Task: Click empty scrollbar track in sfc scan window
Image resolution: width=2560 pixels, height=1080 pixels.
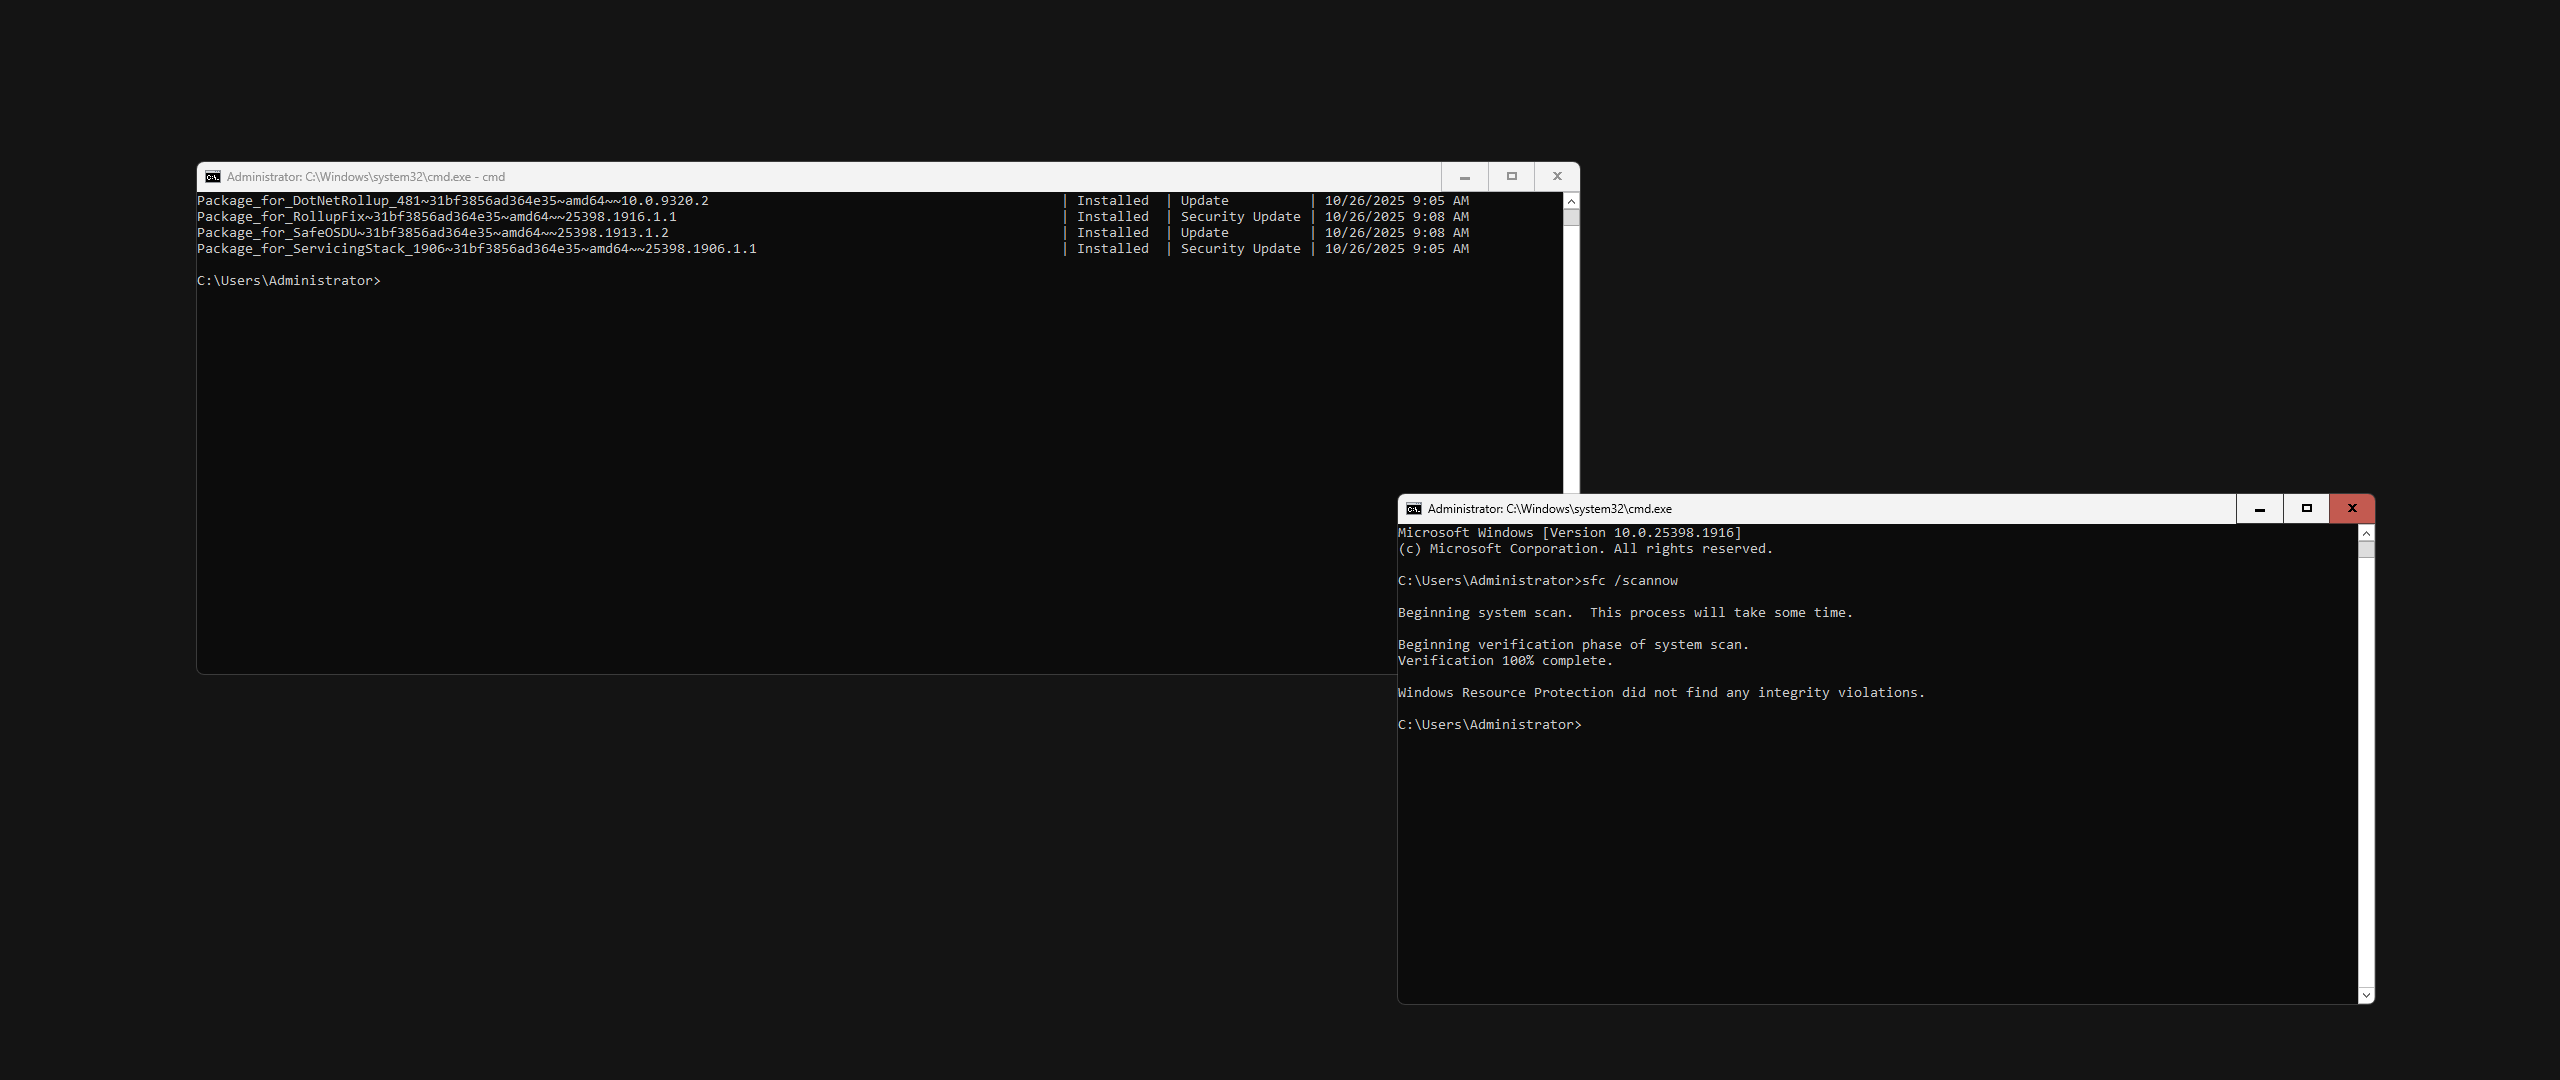Action: [2366, 770]
